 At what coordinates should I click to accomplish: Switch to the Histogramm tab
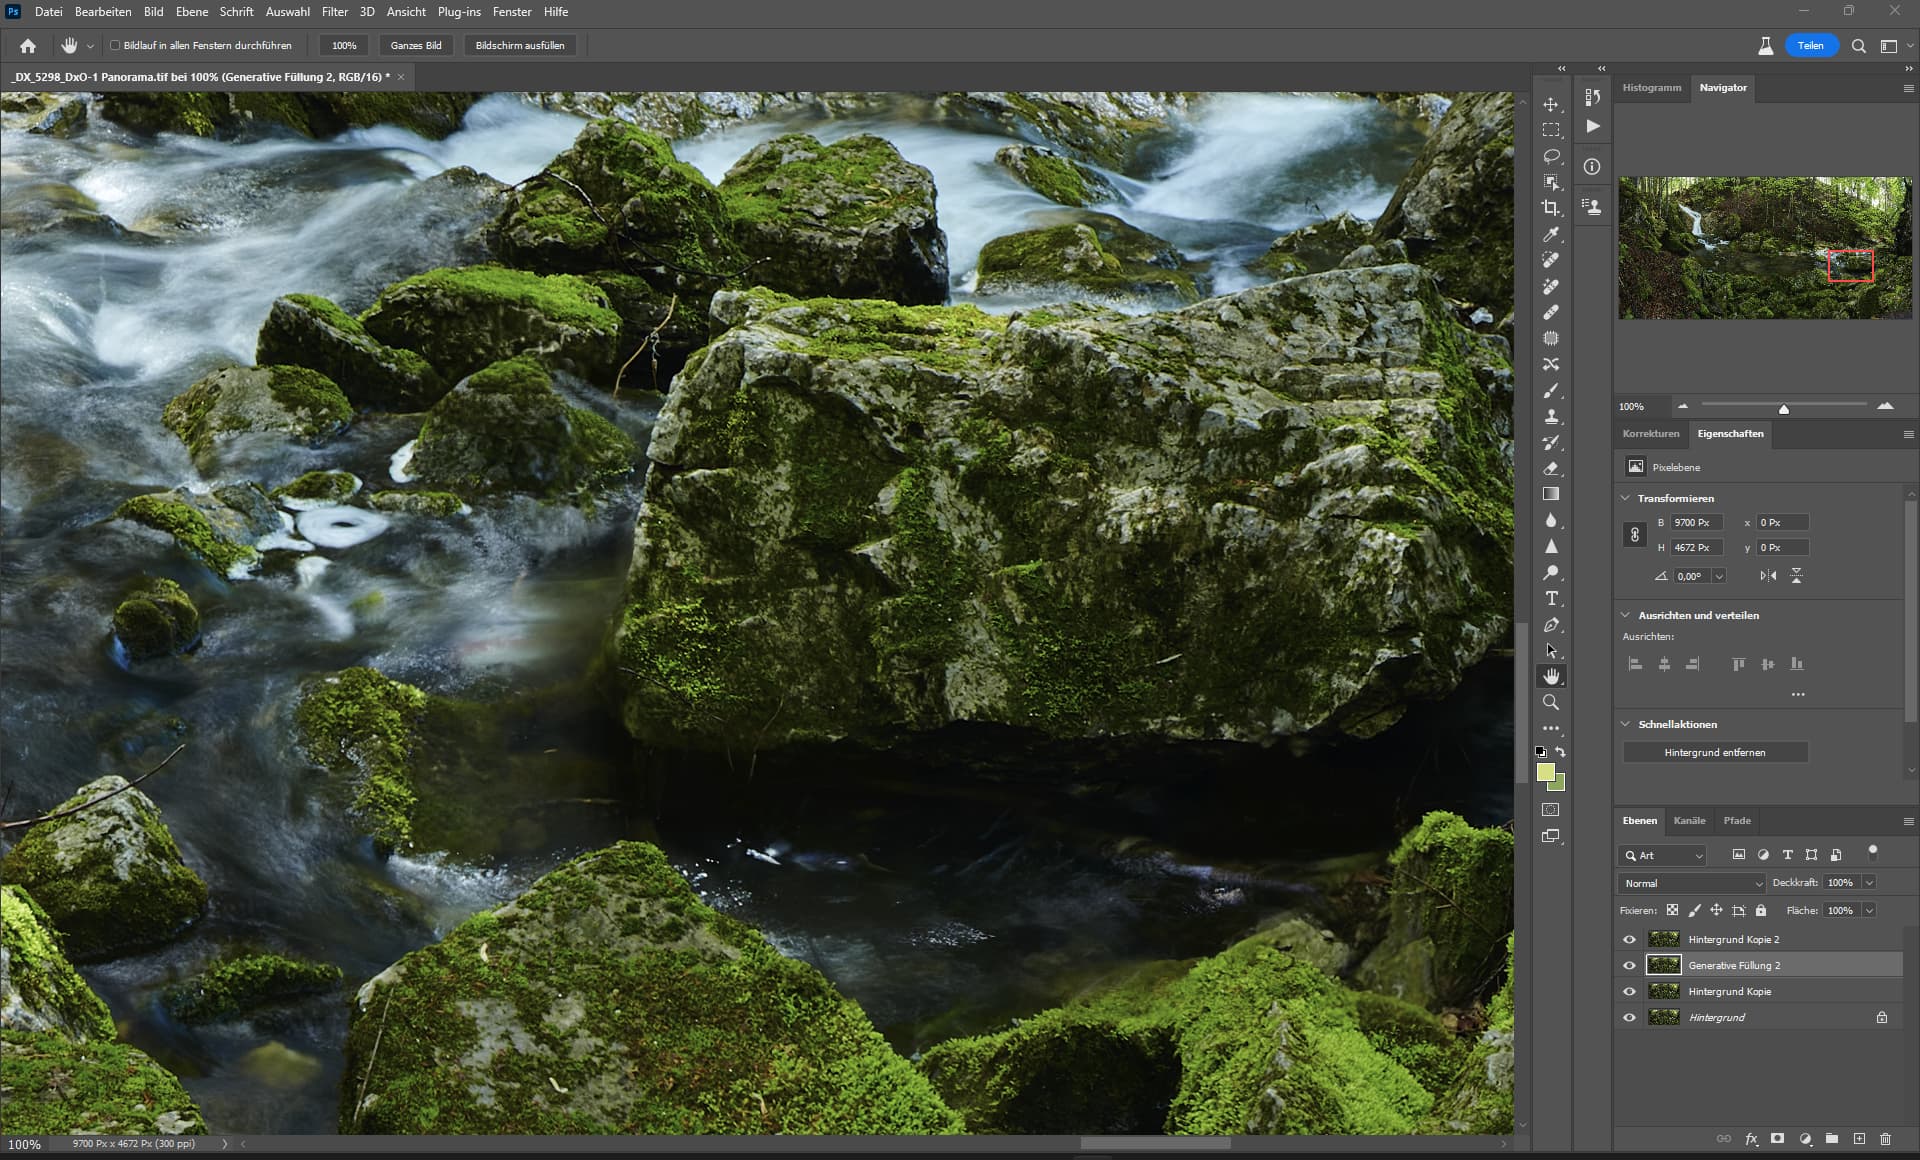pos(1652,88)
